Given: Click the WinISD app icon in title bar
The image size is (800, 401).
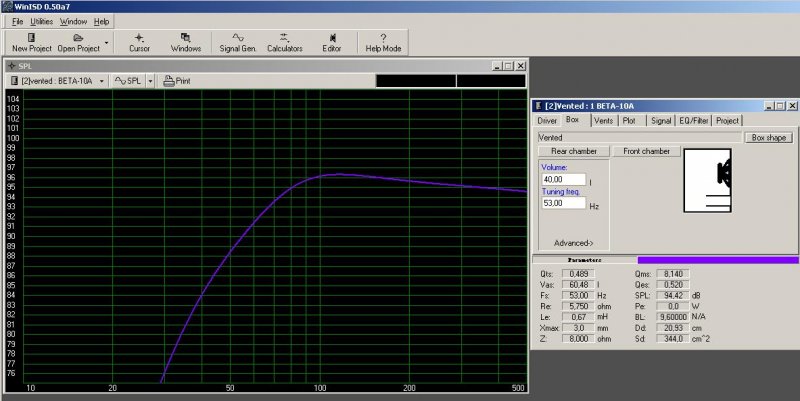Looking at the screenshot, I should click(7, 7).
